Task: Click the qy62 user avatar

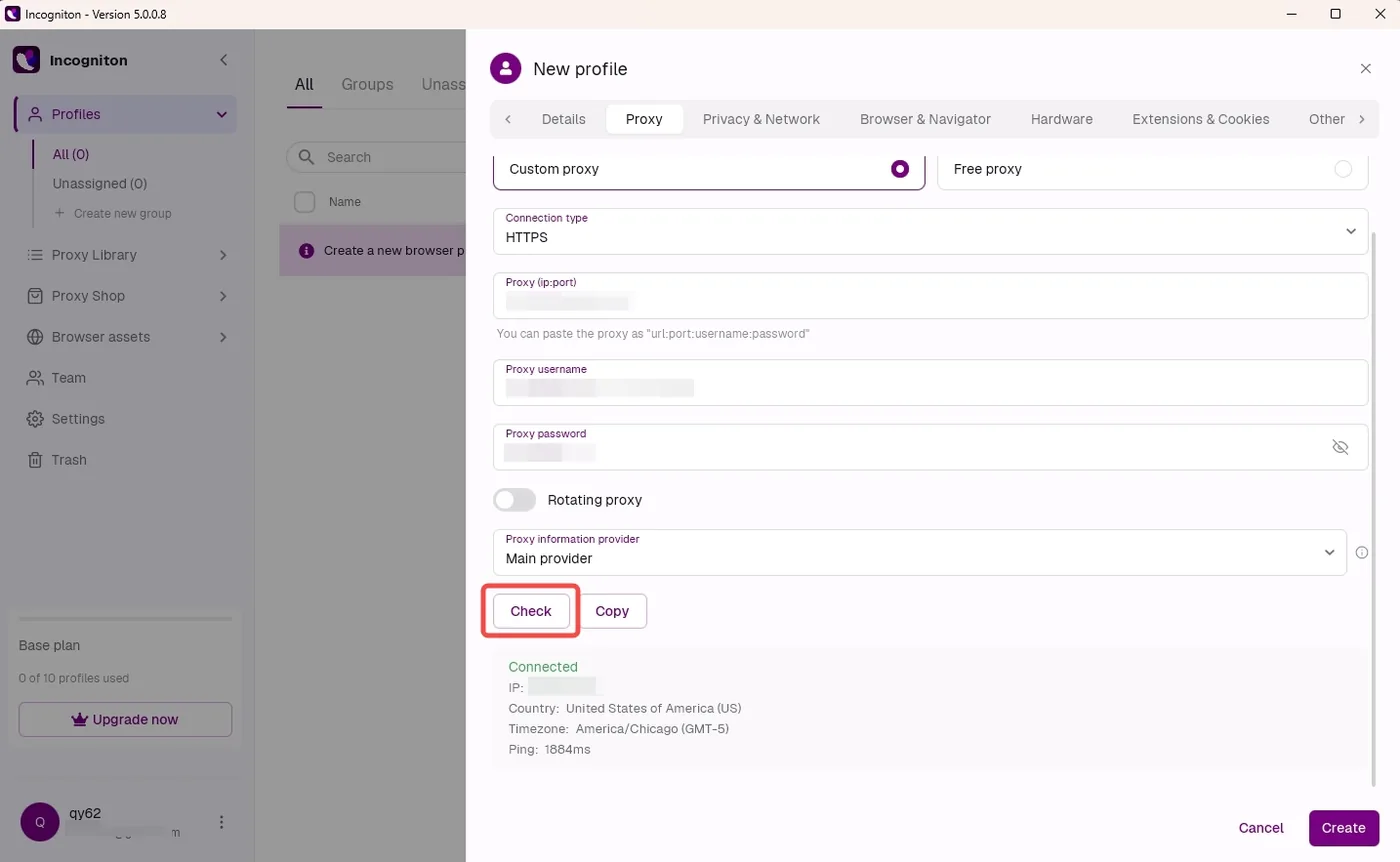Action: point(40,822)
